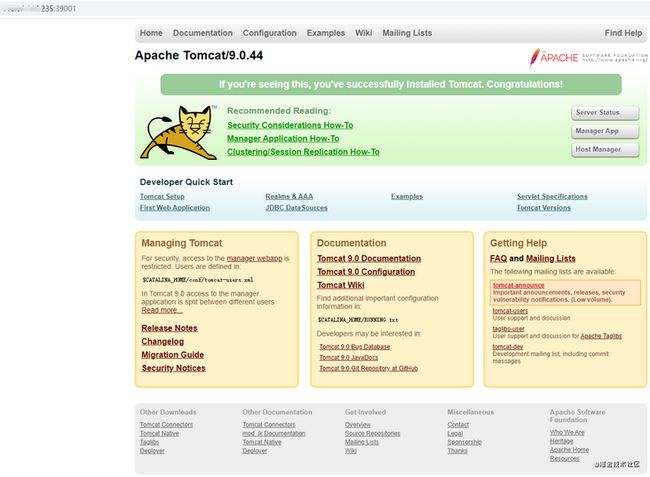Click the browser address bar showing port 39001
Viewport: 650px width, 477px height.
click(x=325, y=8)
